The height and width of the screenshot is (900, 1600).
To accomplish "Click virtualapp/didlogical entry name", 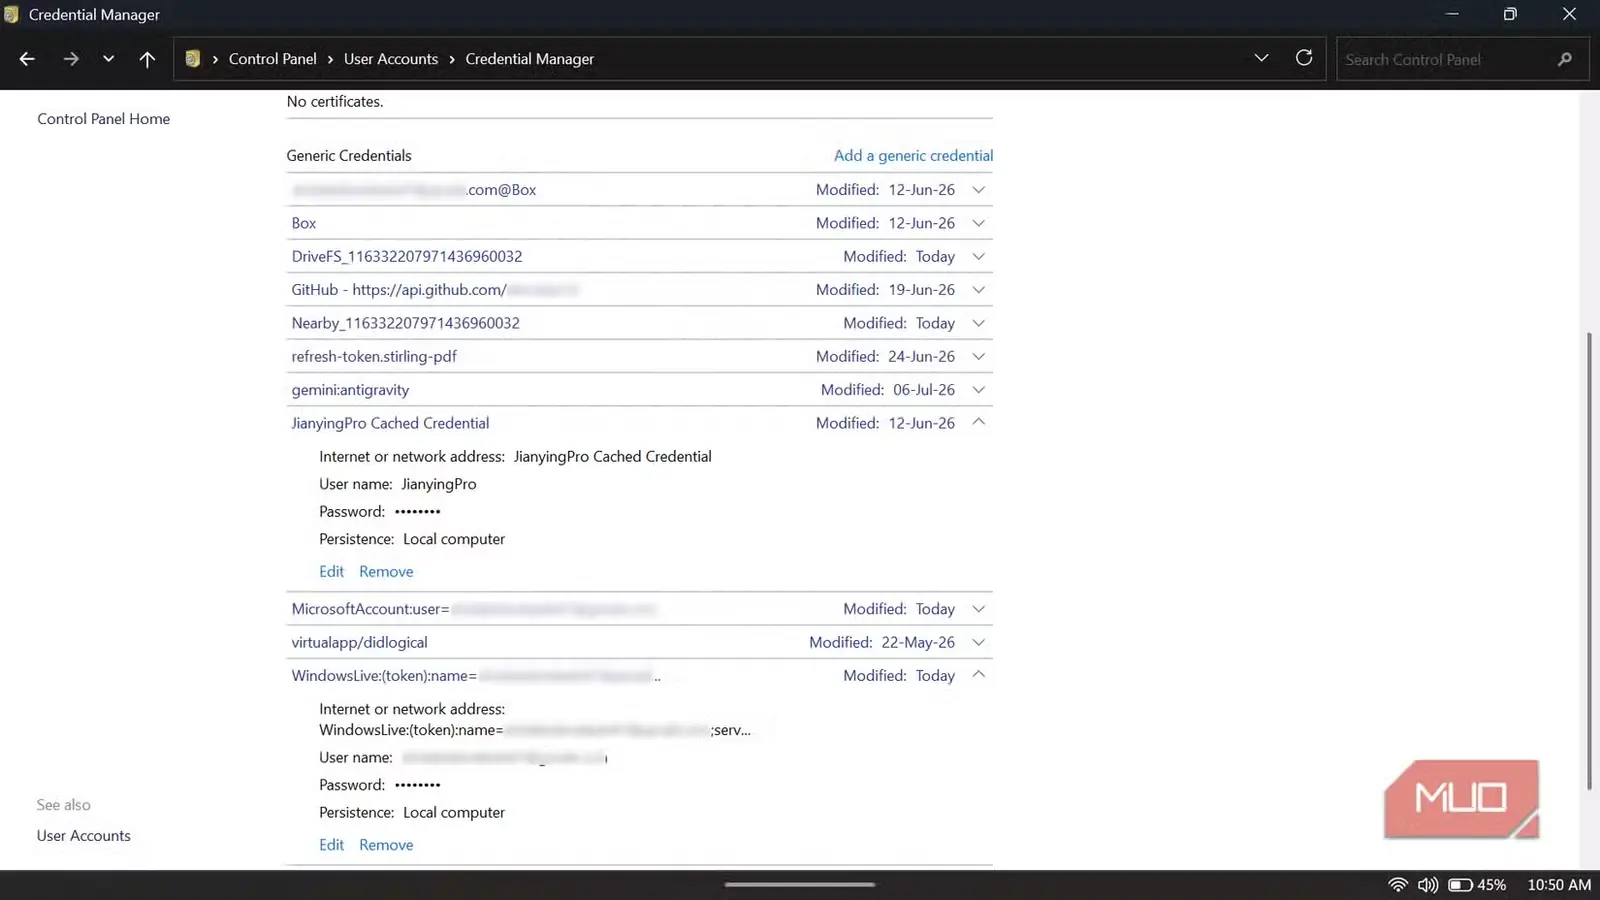I will click(360, 642).
